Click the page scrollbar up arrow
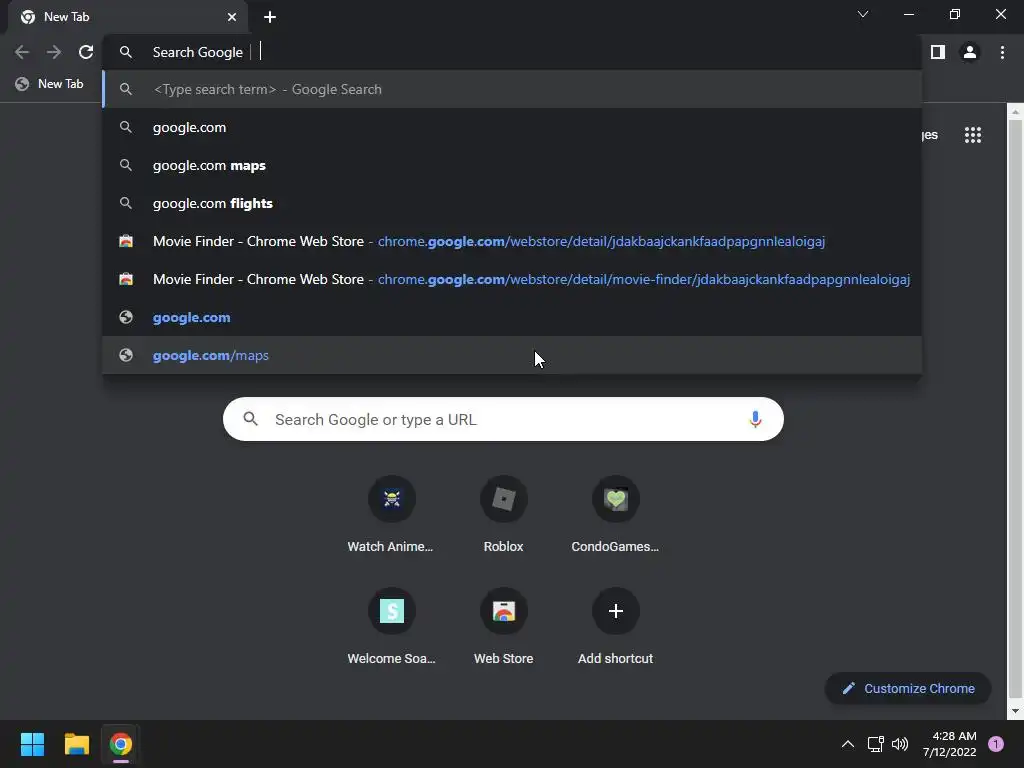 [x=1015, y=112]
